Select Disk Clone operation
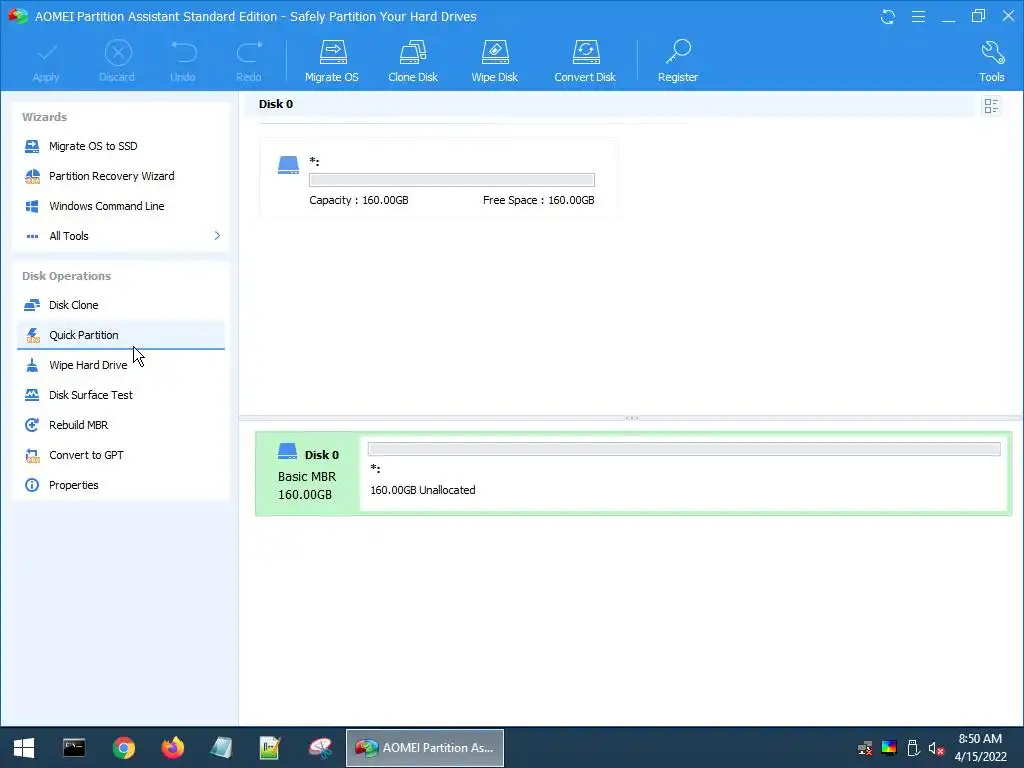1024x768 pixels. point(121,305)
